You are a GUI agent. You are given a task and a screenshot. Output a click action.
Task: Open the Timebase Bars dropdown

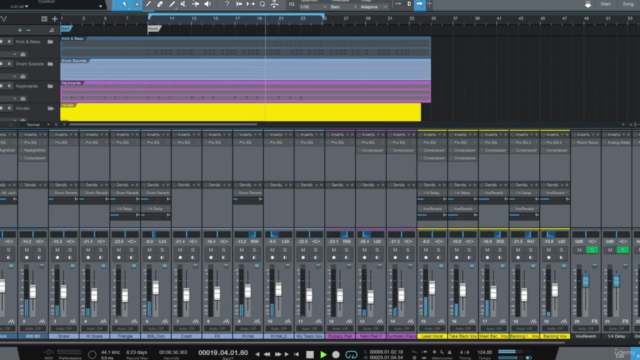343,7
